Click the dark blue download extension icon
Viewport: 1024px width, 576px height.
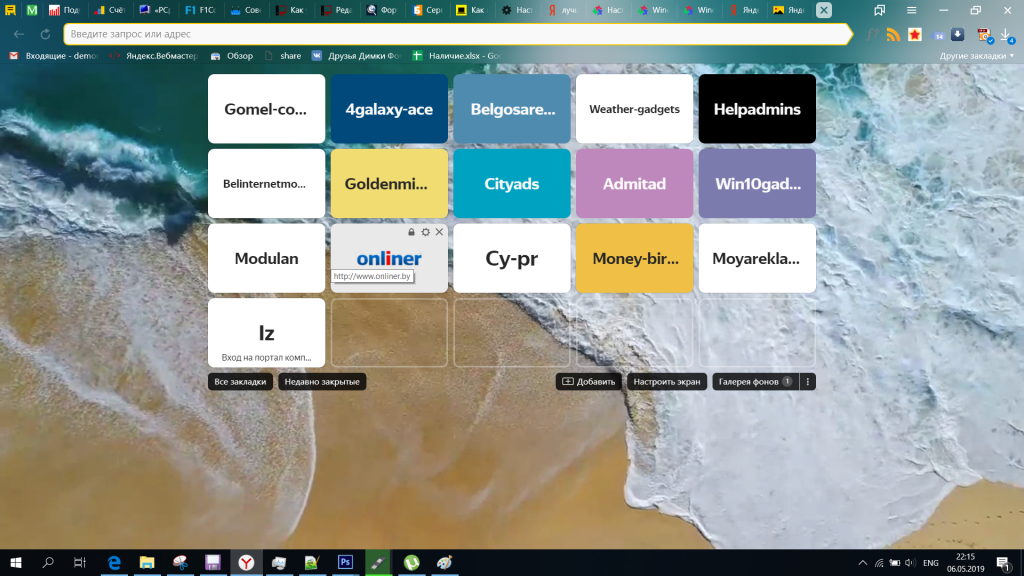point(957,35)
